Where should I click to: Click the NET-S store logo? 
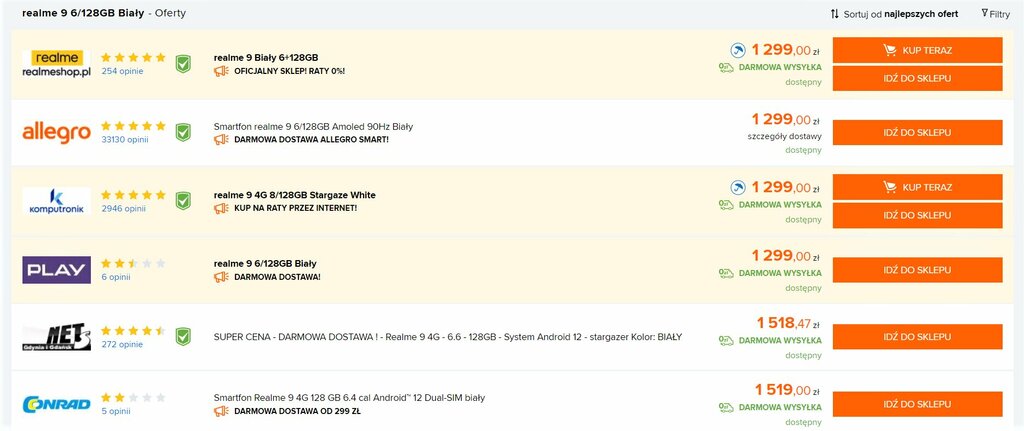[x=56, y=338]
